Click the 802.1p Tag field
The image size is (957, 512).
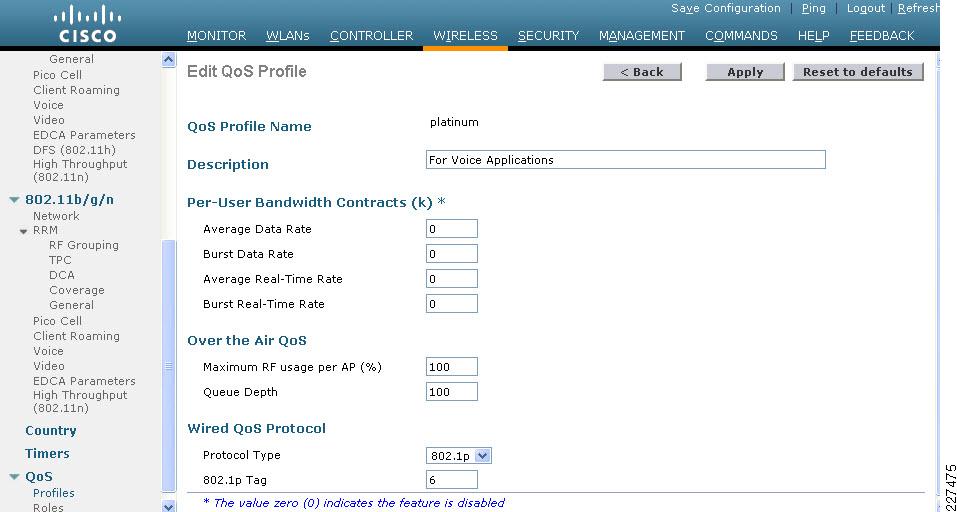click(452, 480)
